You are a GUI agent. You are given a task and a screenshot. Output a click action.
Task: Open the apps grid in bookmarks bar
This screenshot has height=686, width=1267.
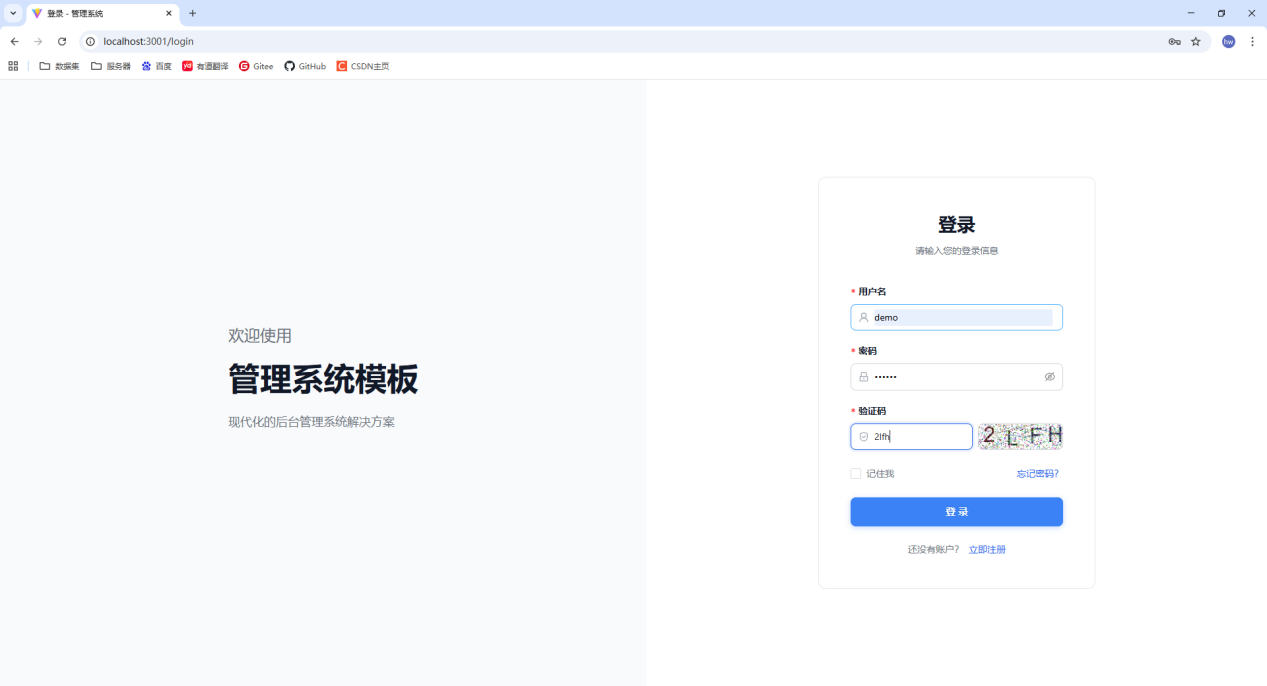point(13,66)
